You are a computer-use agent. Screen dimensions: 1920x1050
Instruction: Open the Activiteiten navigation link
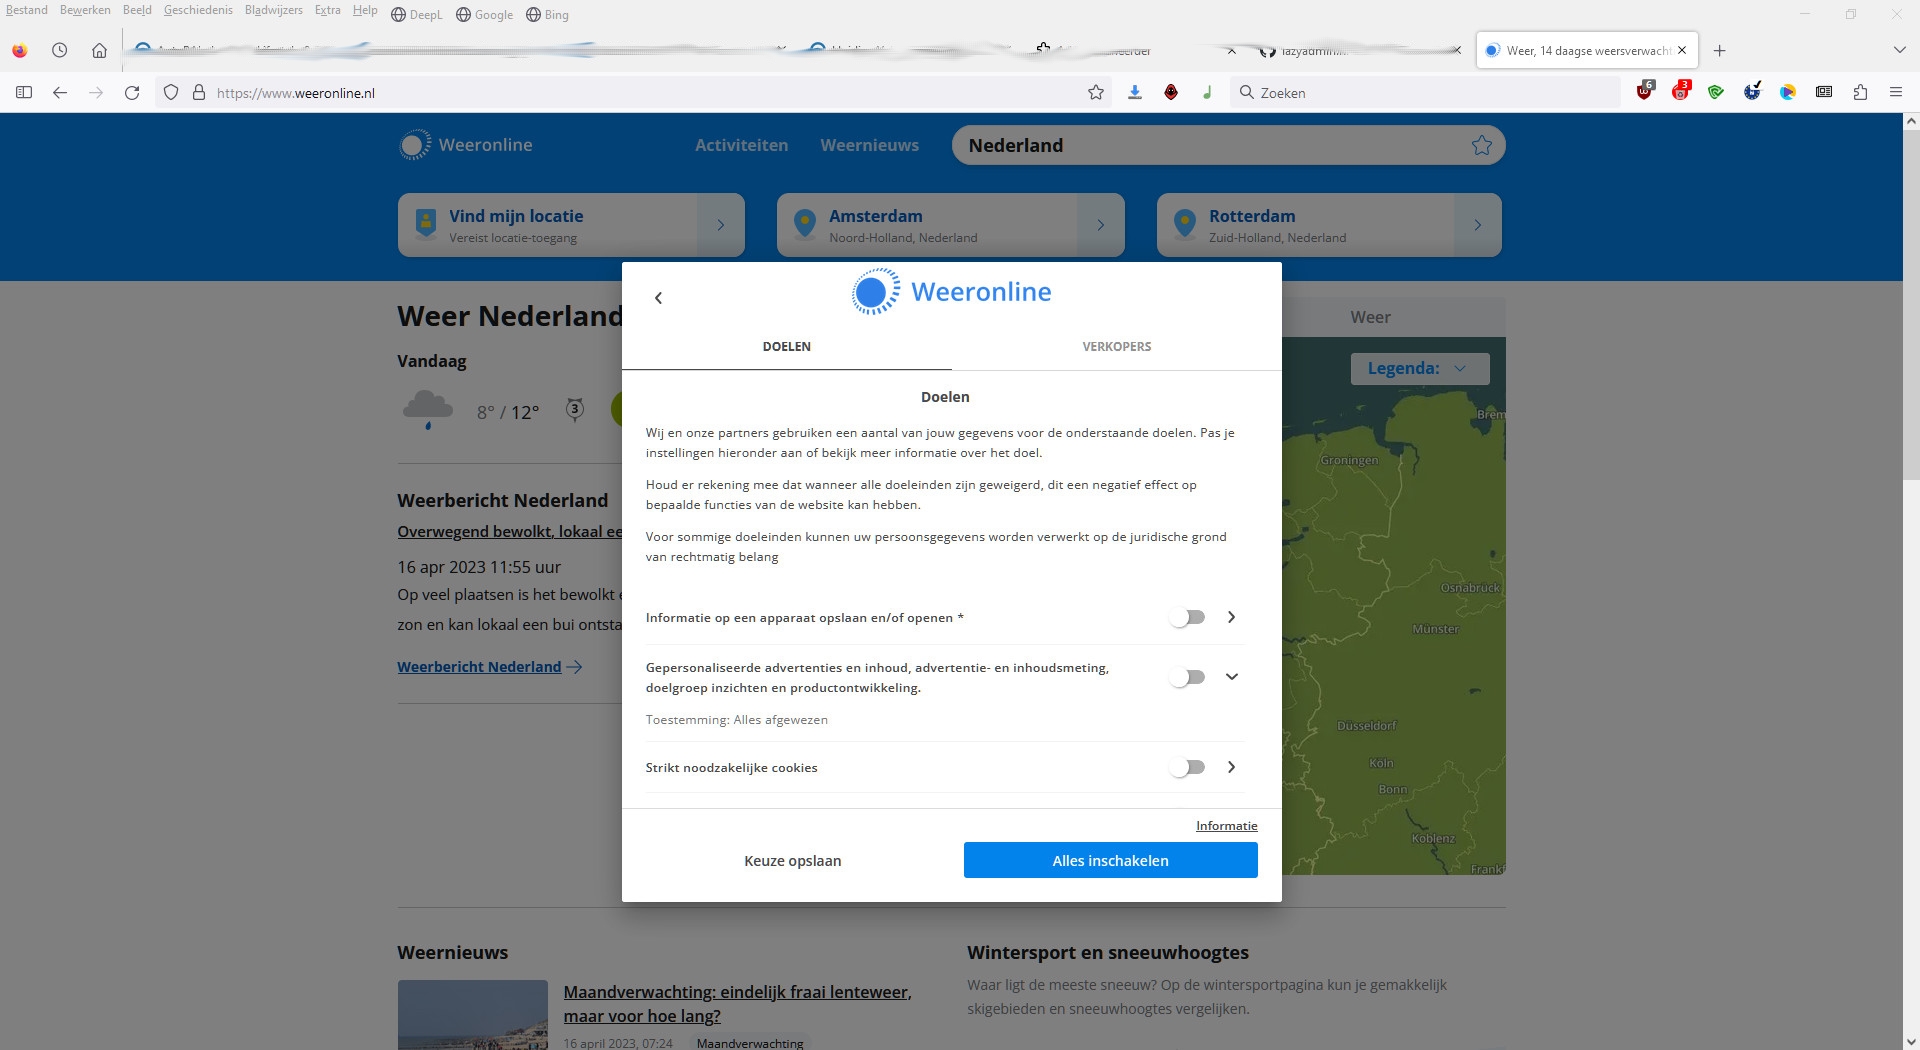coord(741,145)
